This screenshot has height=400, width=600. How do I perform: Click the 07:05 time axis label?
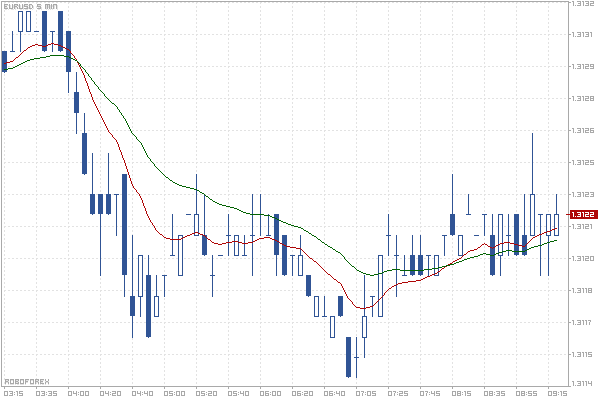[x=366, y=393]
